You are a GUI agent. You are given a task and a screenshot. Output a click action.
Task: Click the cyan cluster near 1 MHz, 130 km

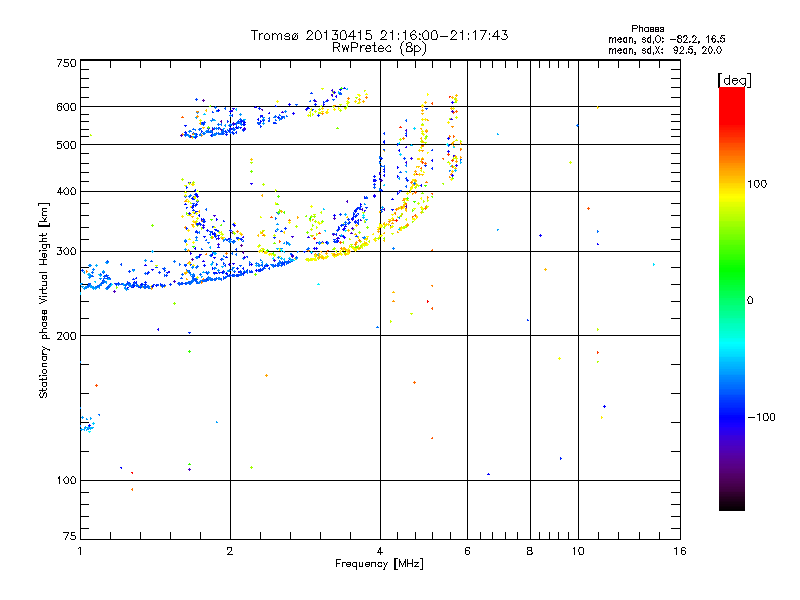click(x=88, y=425)
